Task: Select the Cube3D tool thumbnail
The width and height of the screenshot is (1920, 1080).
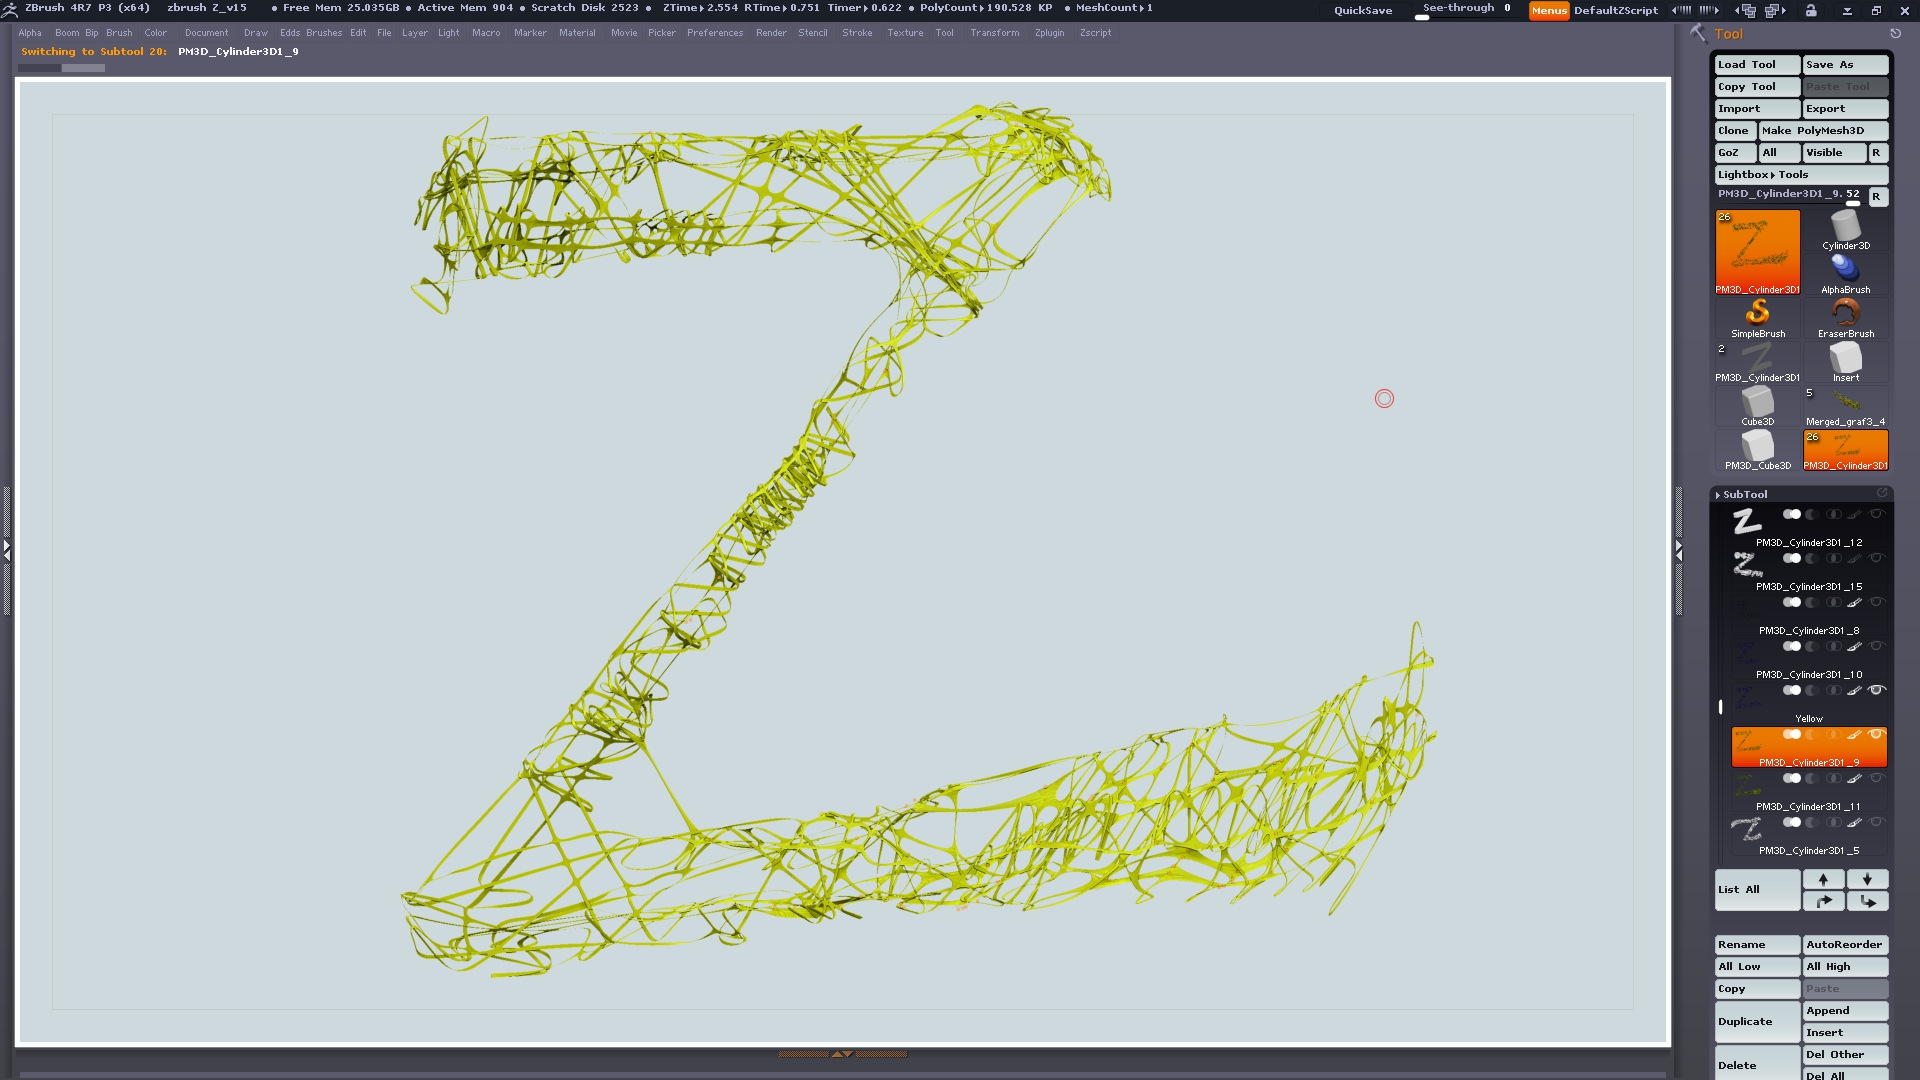Action: [x=1757, y=405]
